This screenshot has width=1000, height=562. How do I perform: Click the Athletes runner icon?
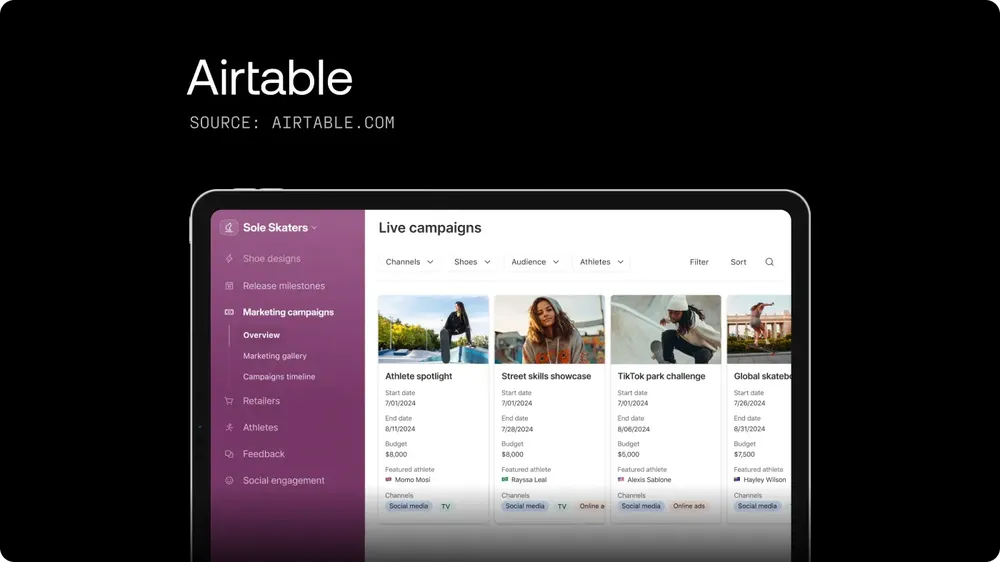229,427
